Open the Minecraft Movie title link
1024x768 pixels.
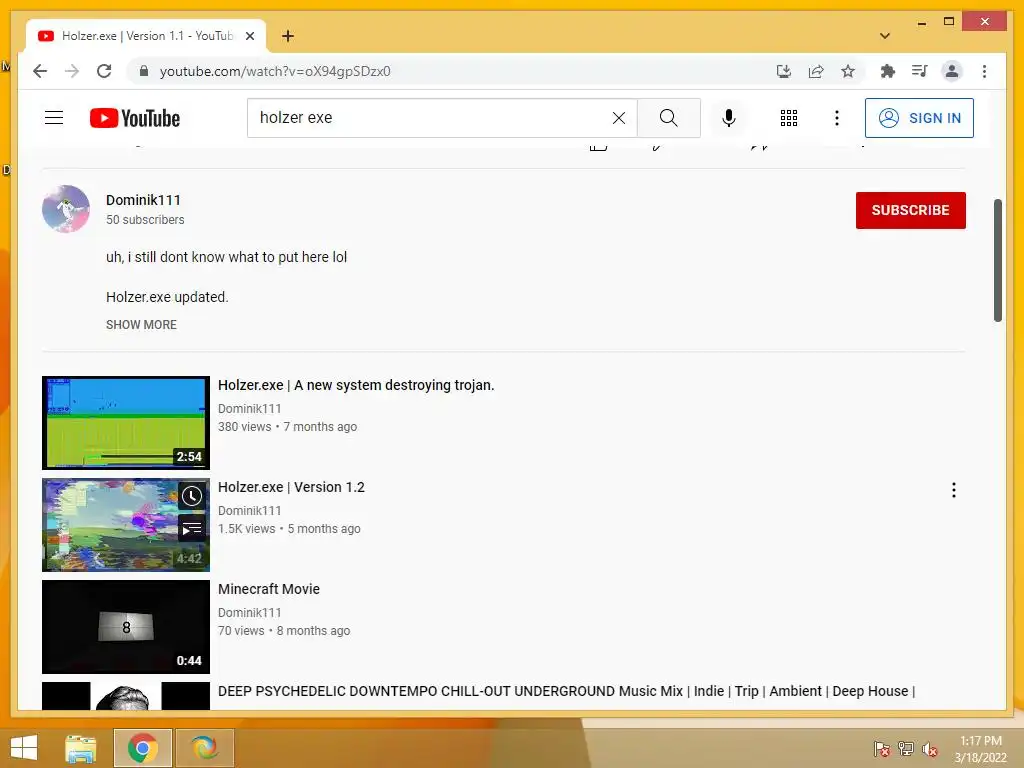(x=269, y=589)
